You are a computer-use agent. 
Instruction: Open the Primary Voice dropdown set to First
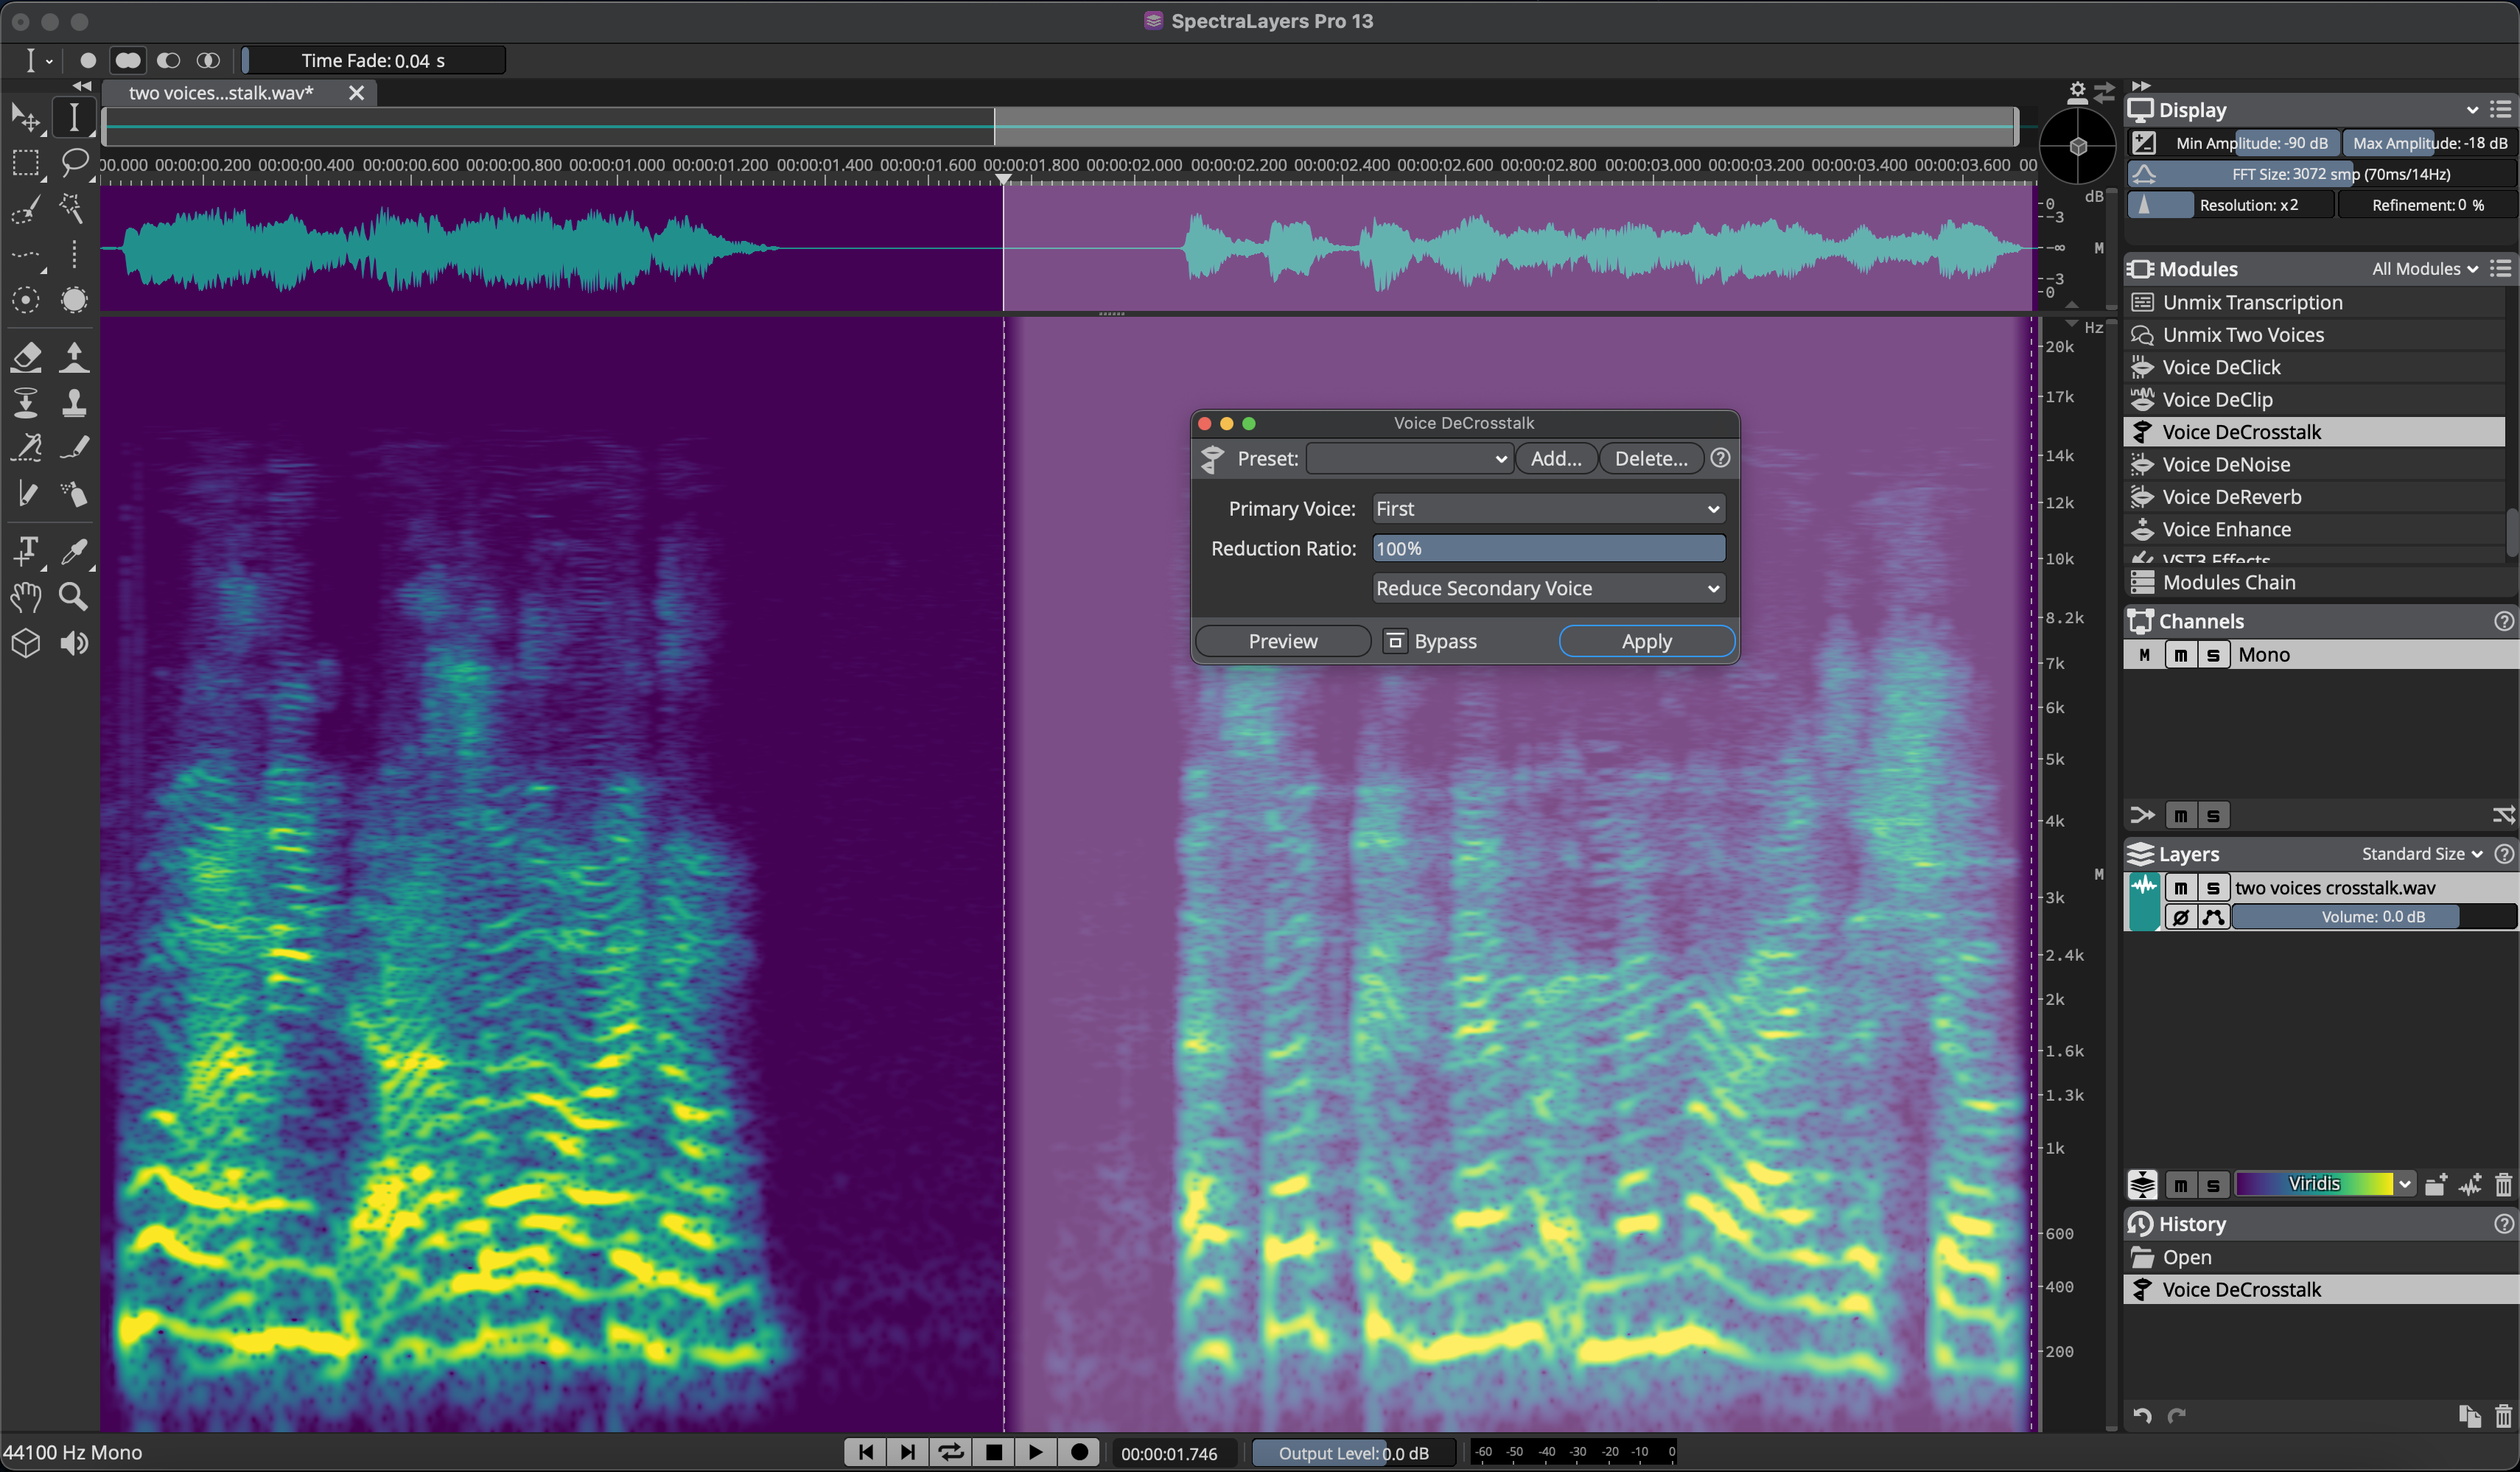point(1548,509)
